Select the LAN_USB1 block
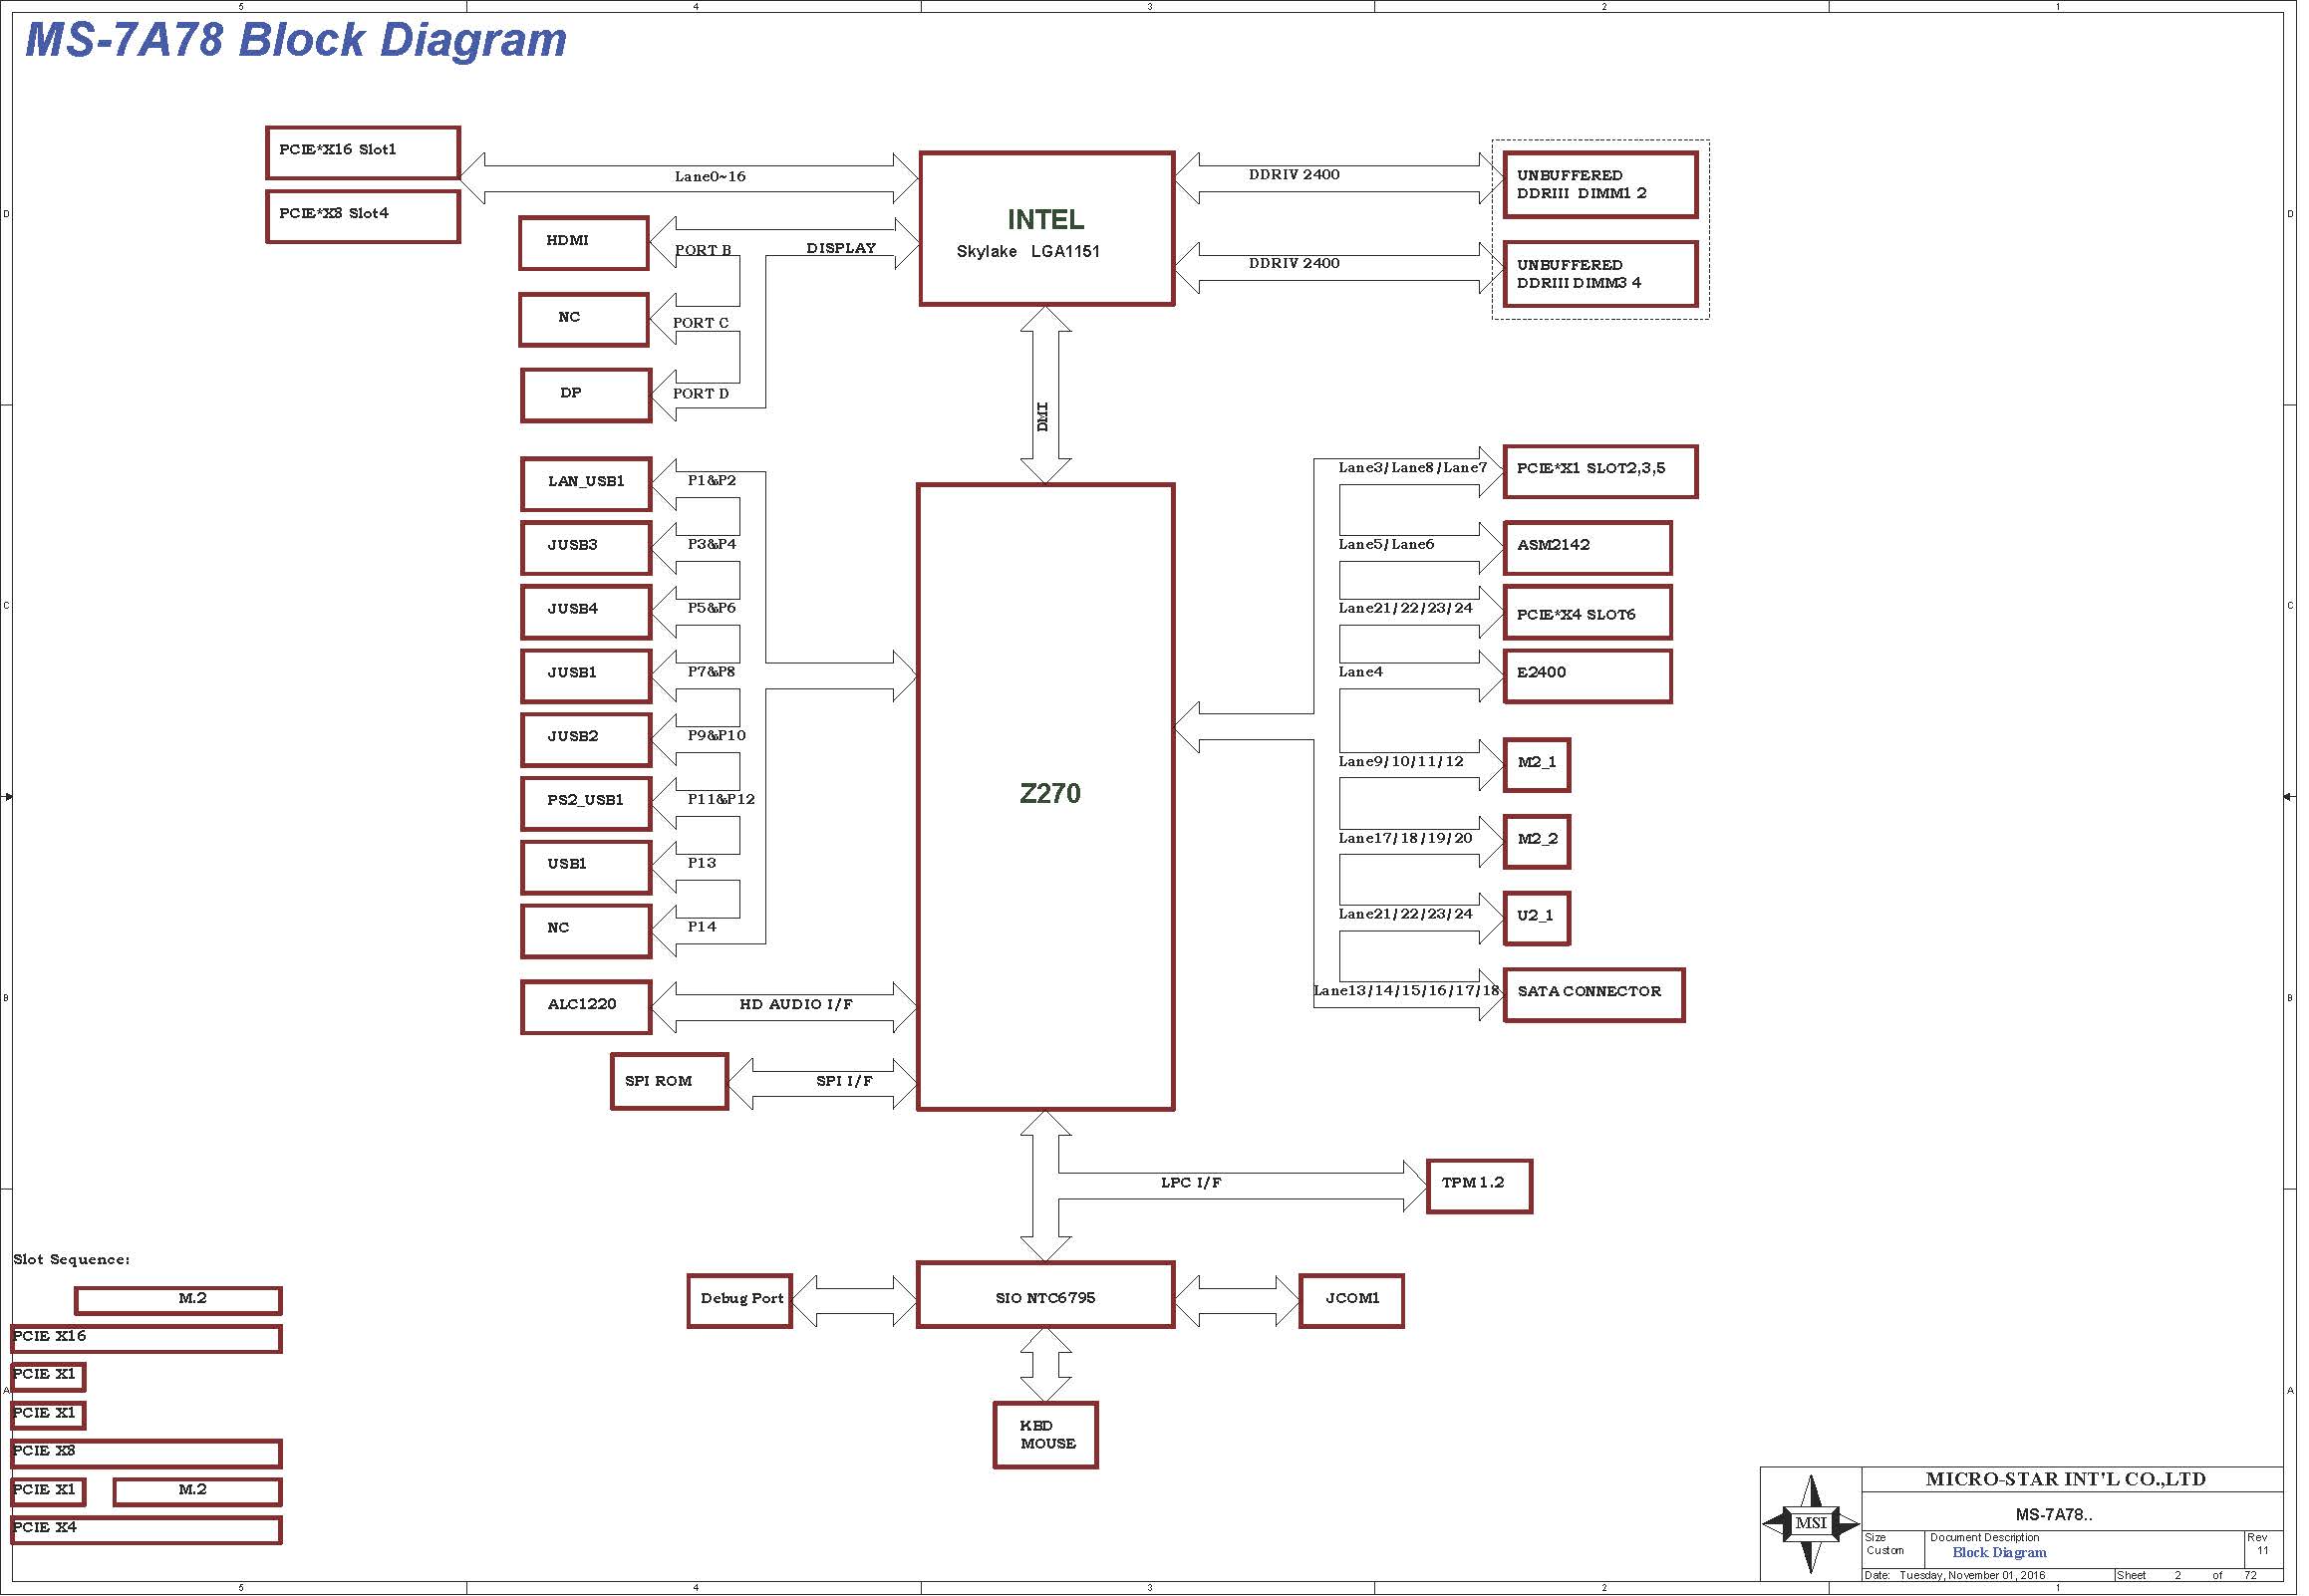The height and width of the screenshot is (1596, 2309). click(x=587, y=484)
